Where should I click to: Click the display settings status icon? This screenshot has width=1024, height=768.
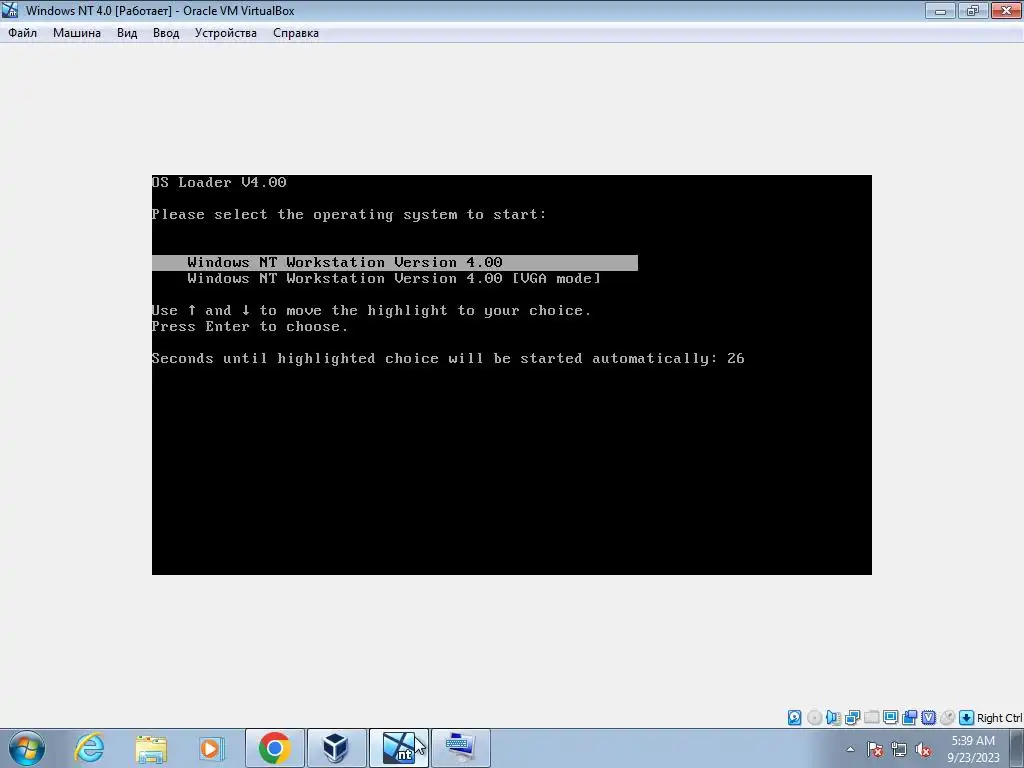890,718
